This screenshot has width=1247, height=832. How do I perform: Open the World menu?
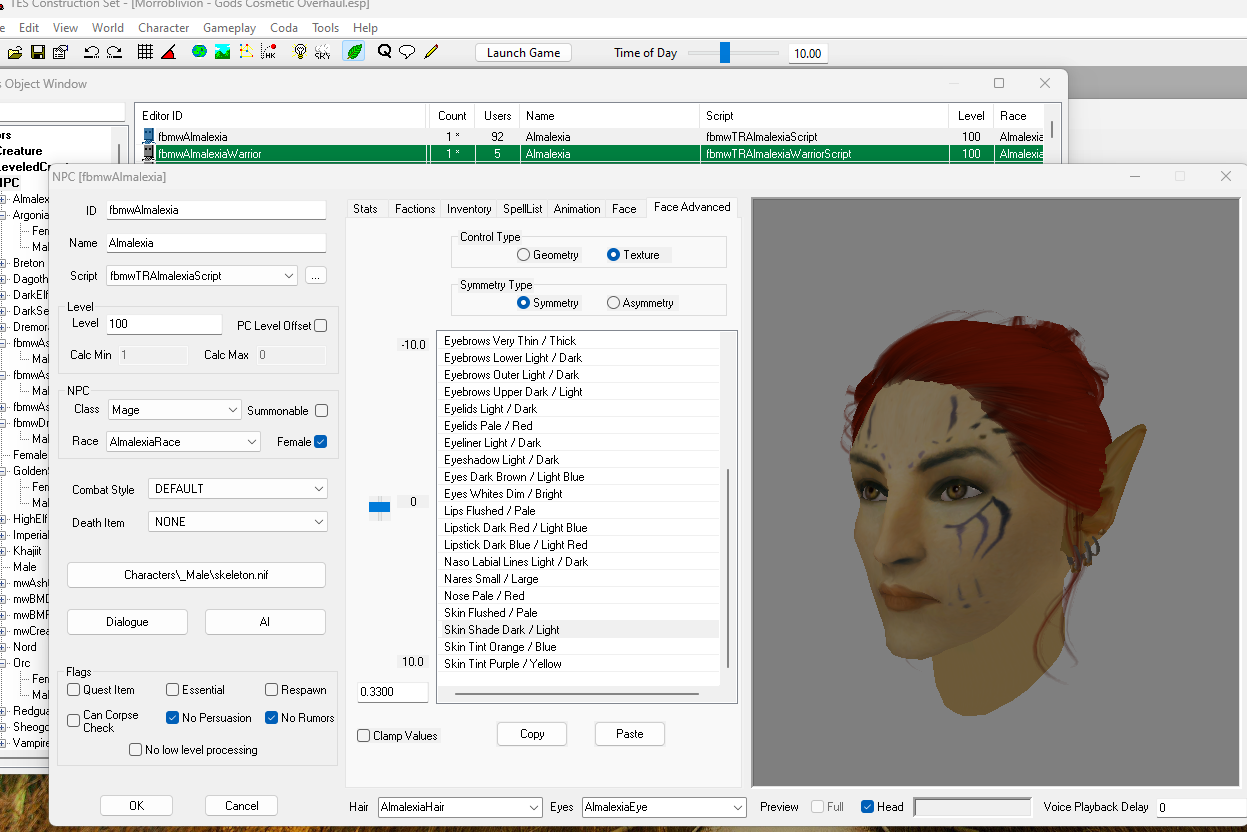[108, 28]
